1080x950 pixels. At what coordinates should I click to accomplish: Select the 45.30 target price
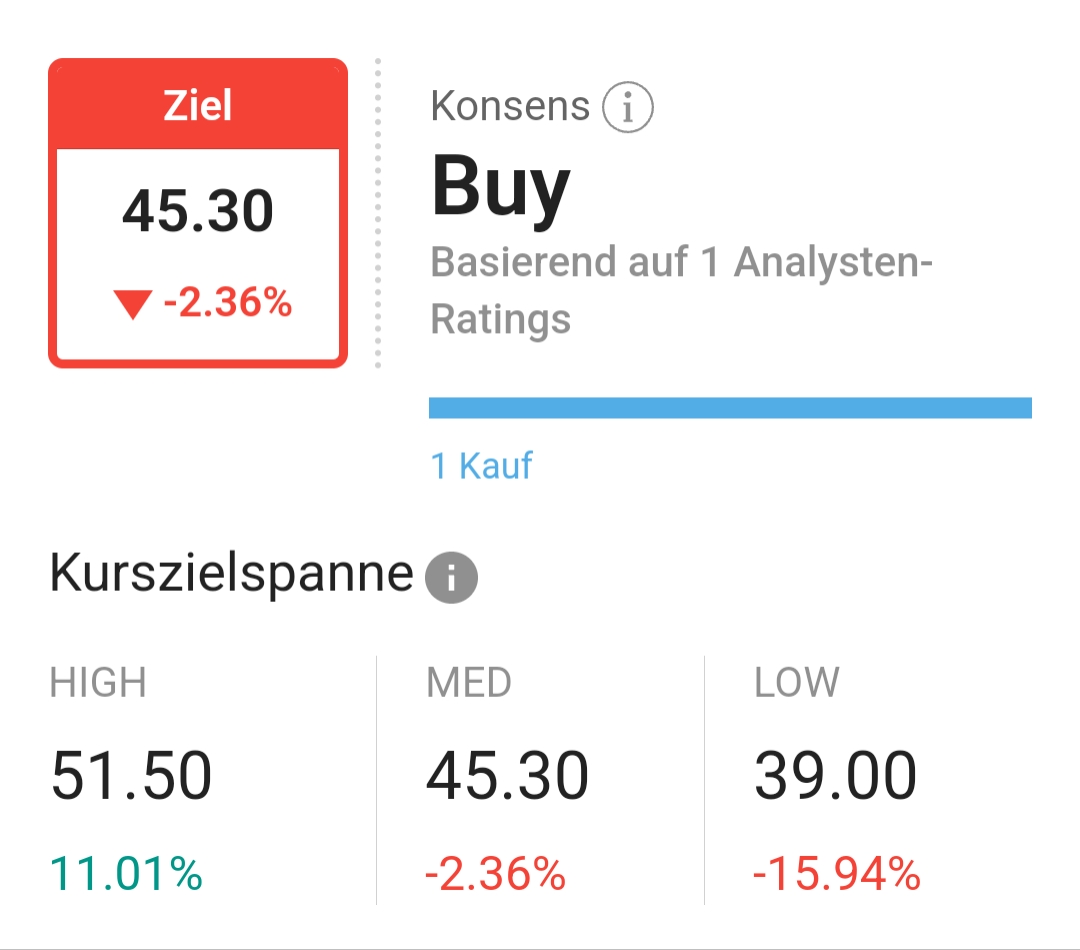pyautogui.click(x=198, y=211)
